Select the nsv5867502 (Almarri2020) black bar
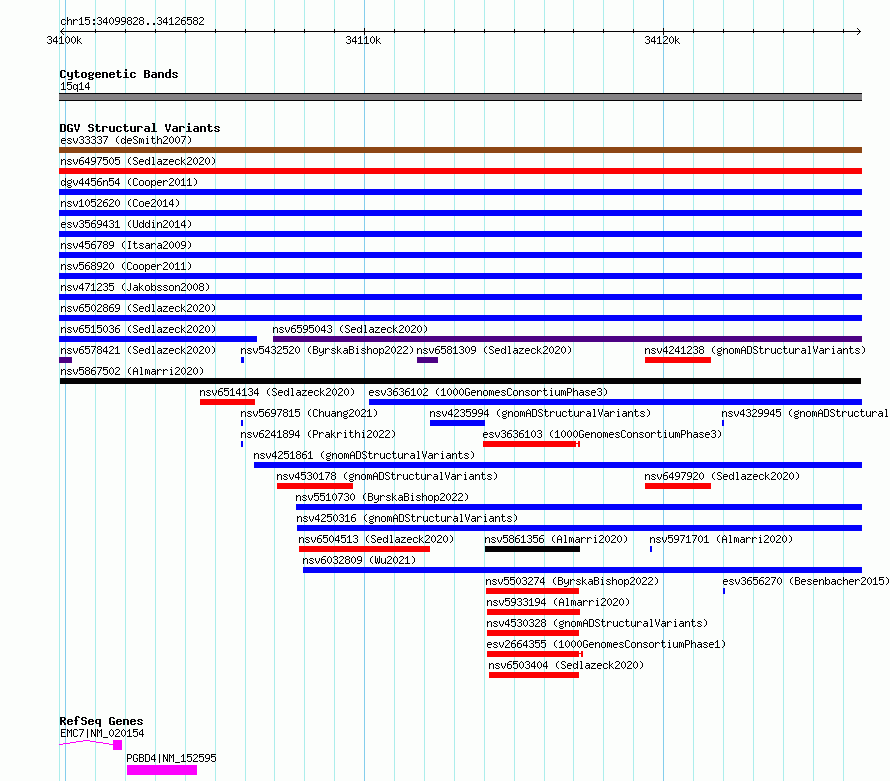The height and width of the screenshot is (781, 890). click(460, 381)
